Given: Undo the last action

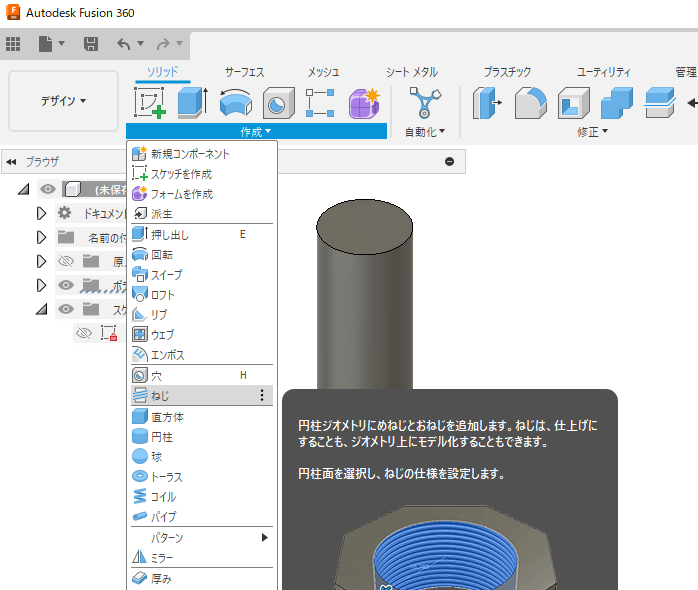Looking at the screenshot, I should pos(123,44).
